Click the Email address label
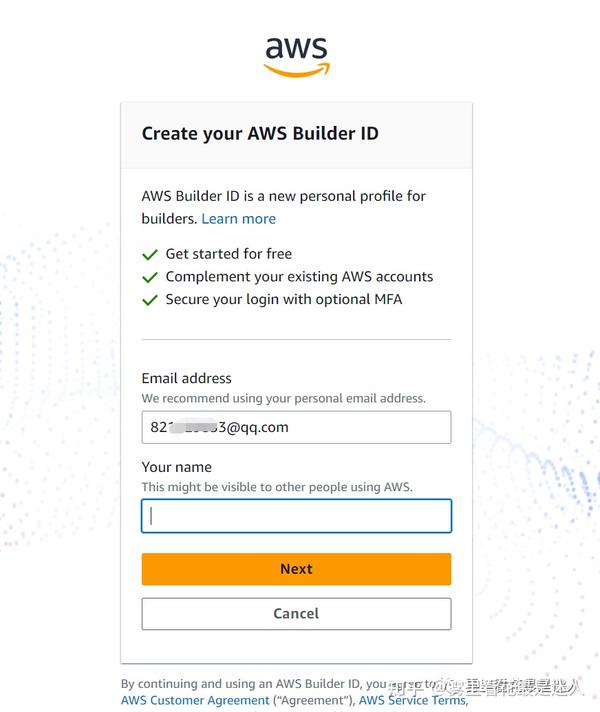The image size is (600, 712). coord(186,378)
